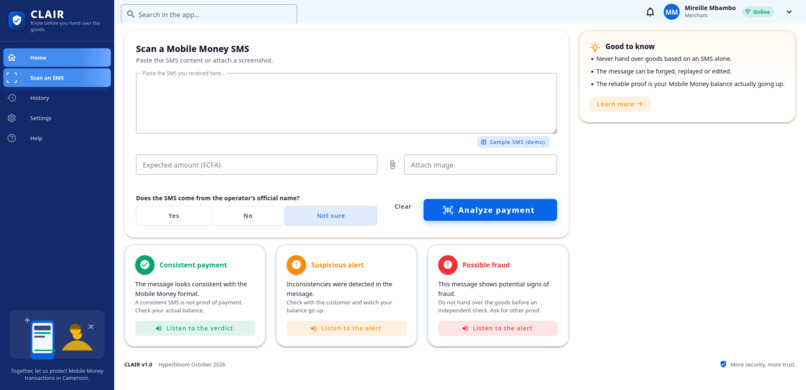Click the plus icon on sidebar illustration
Viewport: 806px width, 390px height.
tap(27, 320)
